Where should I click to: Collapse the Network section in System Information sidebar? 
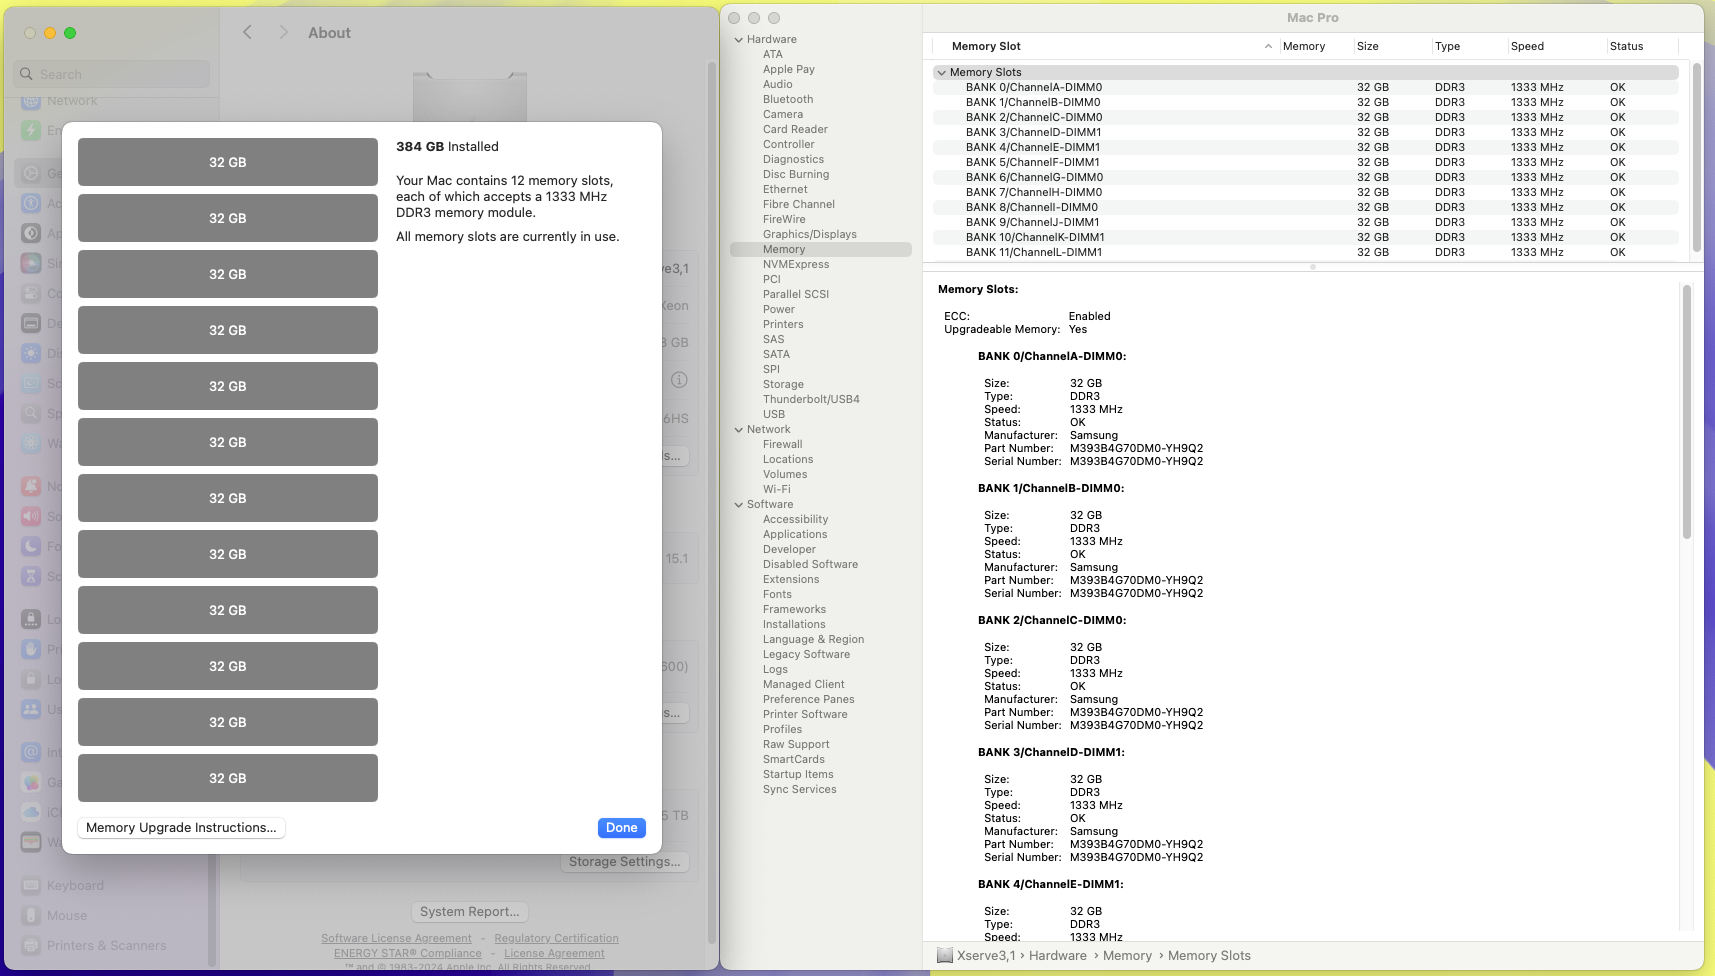pos(739,430)
